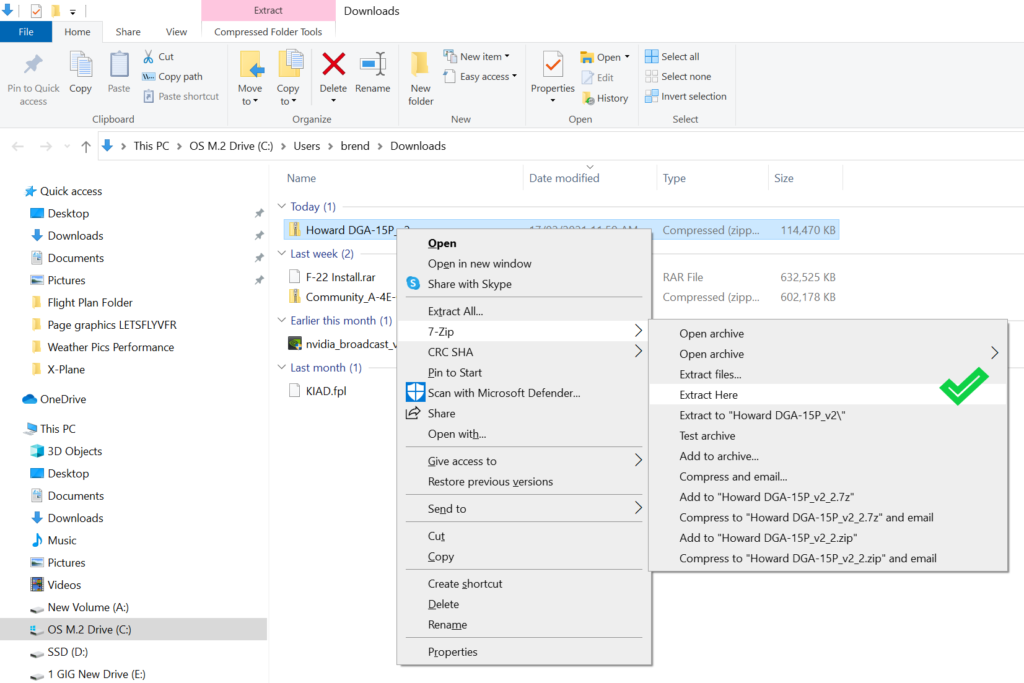The image size is (1024, 683).
Task: Select the F-22 Install.rar file
Action: click(340, 277)
